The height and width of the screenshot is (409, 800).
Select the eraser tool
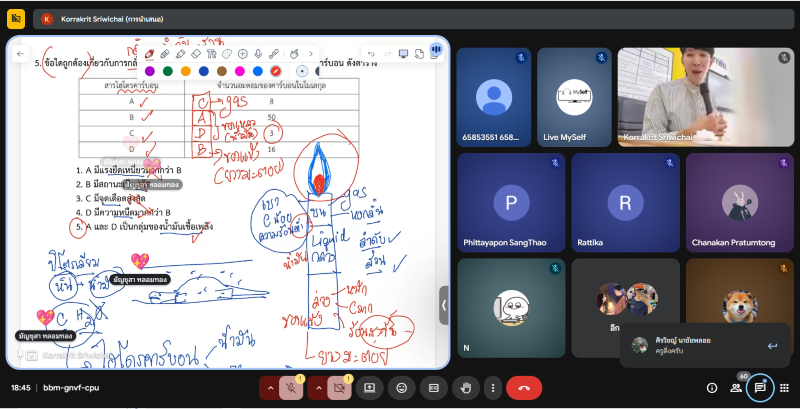tap(196, 53)
